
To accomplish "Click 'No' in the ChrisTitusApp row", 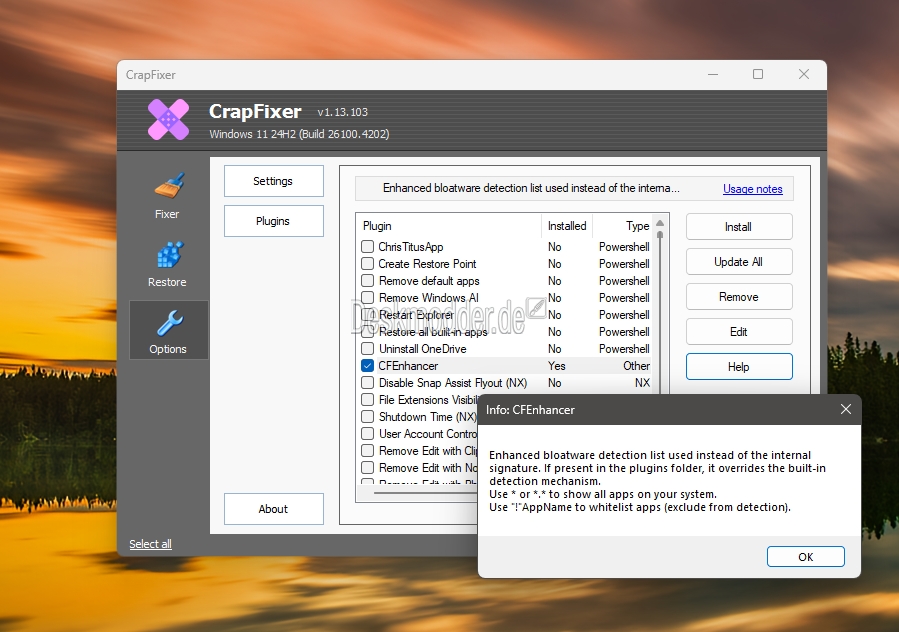I will click(x=554, y=247).
